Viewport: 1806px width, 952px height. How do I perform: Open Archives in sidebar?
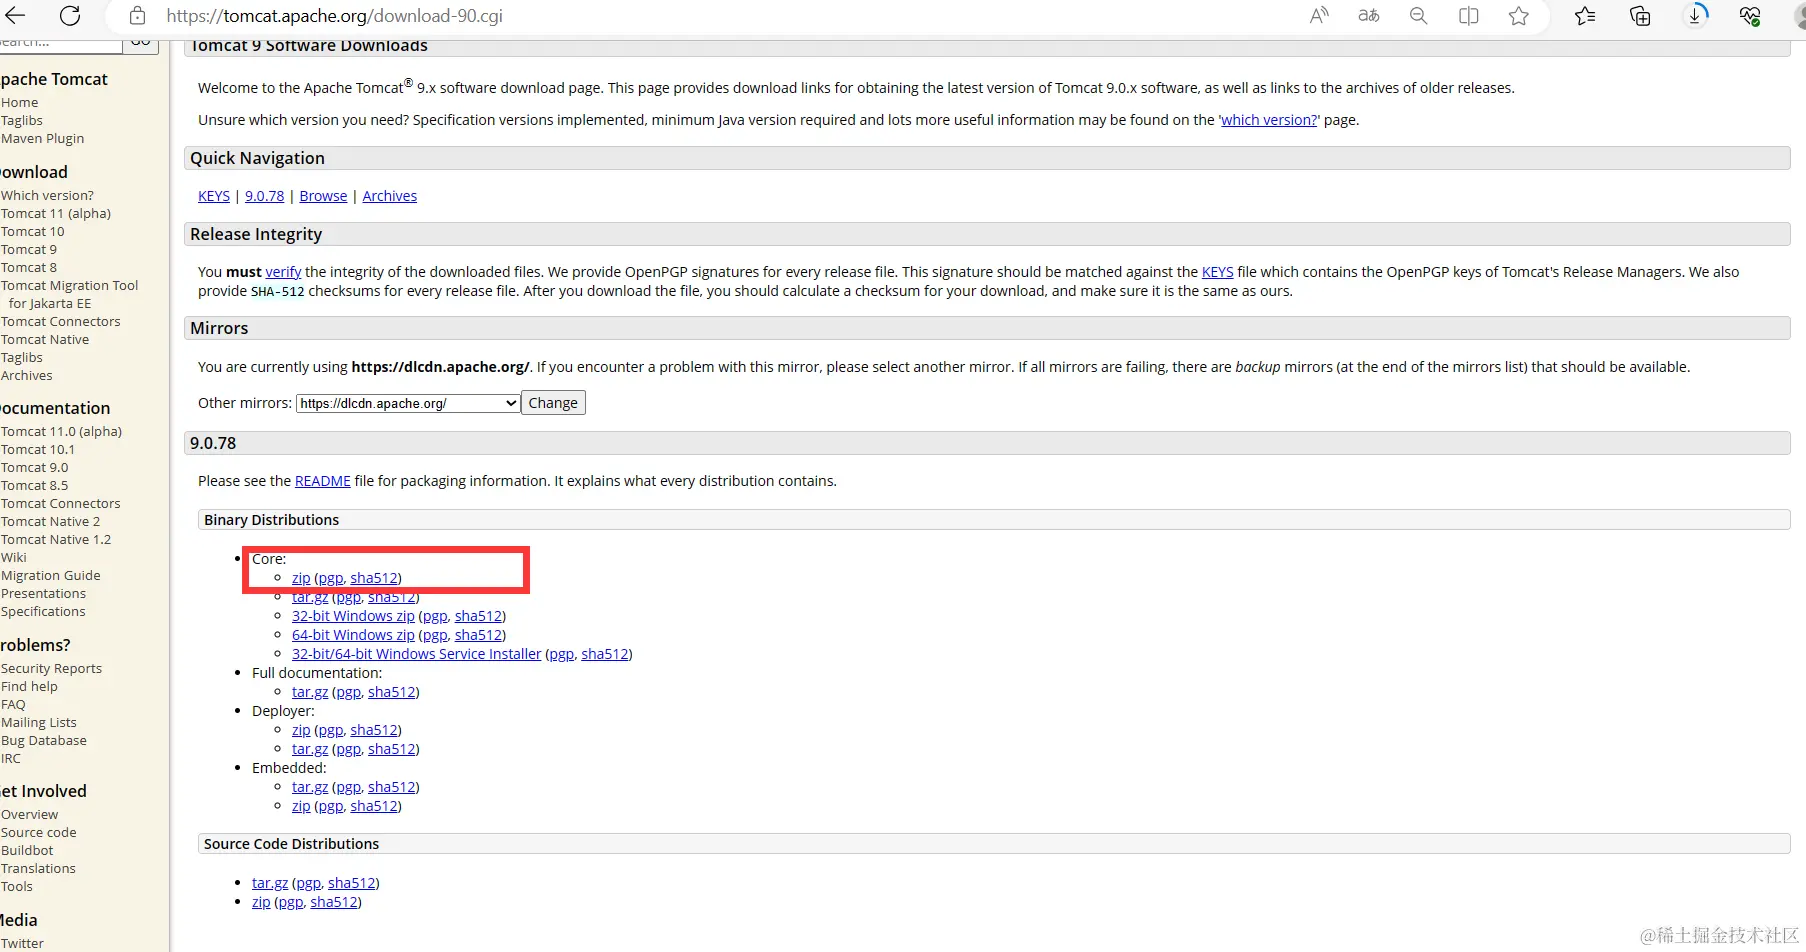tap(27, 375)
